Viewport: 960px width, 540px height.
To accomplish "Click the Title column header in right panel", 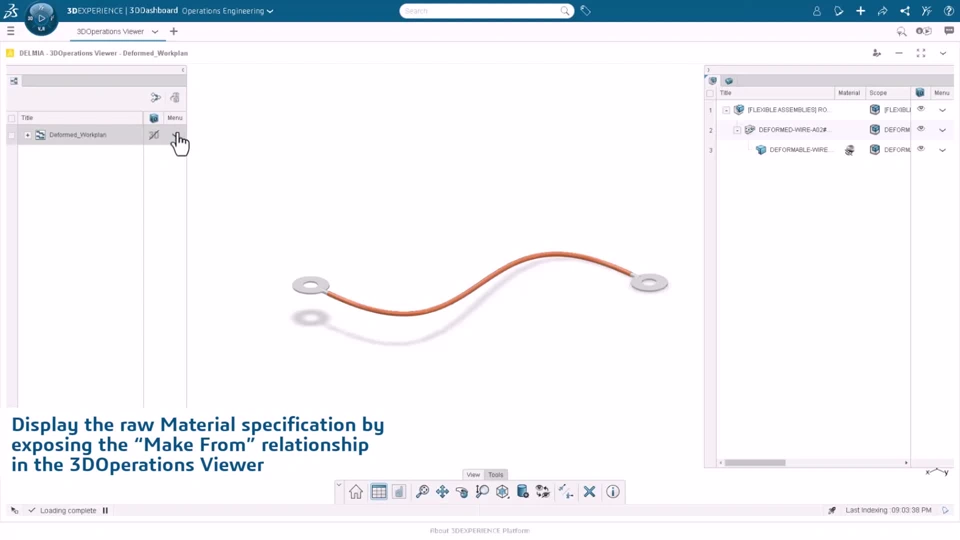I will tap(775, 93).
